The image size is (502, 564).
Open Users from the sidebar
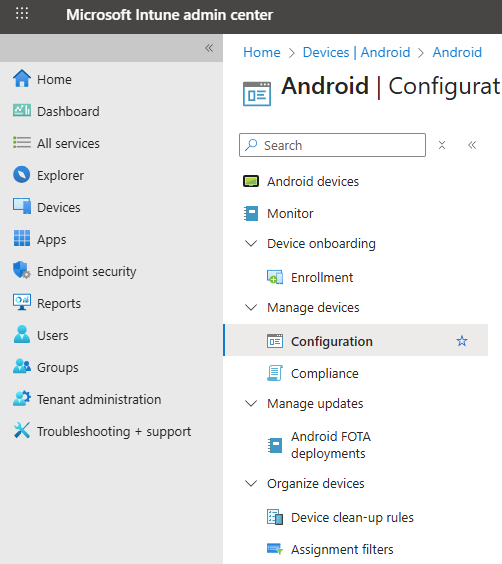[53, 336]
